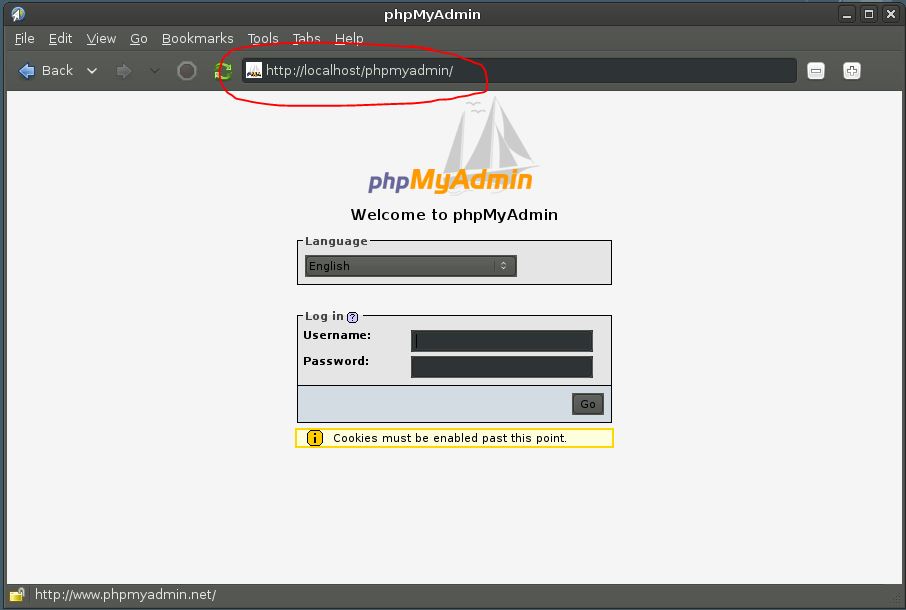Open the Help menu
The width and height of the screenshot is (906, 610).
(349, 39)
